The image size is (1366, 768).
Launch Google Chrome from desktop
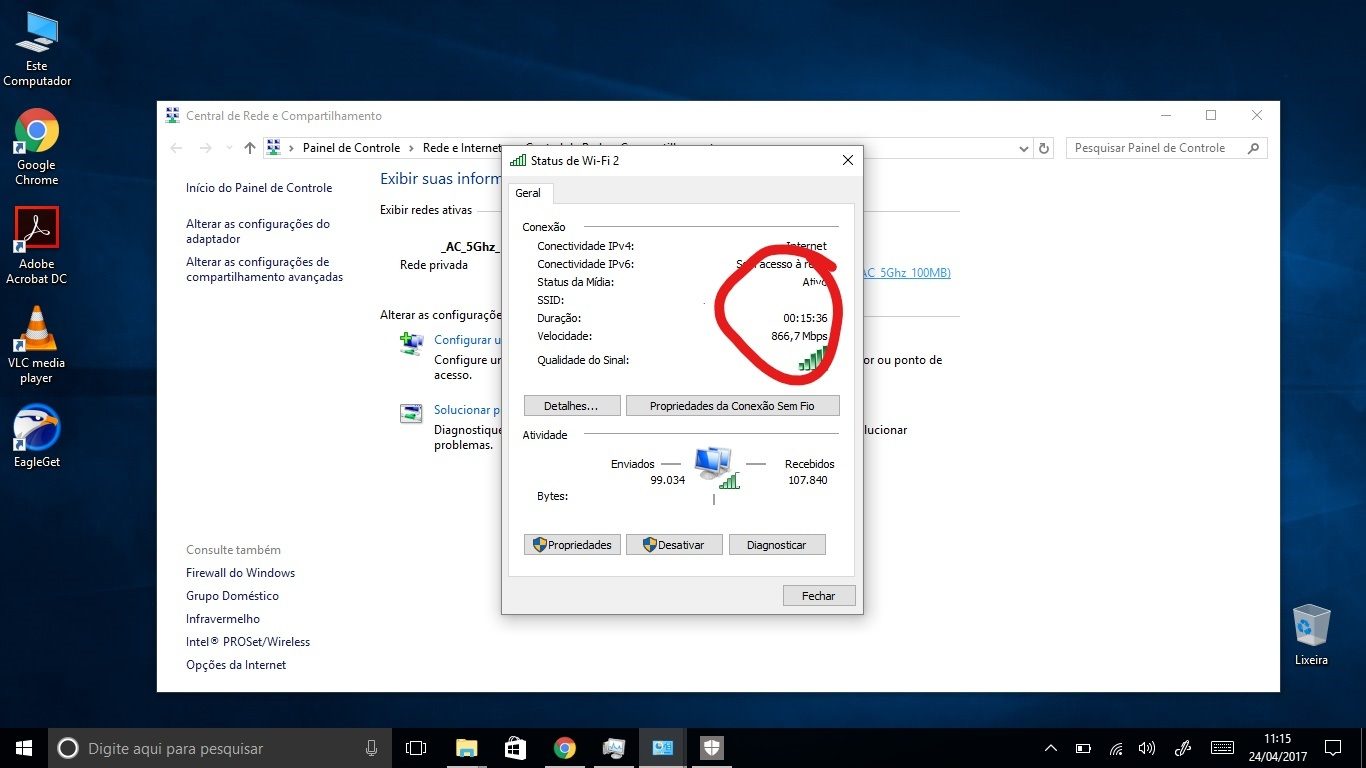[x=36, y=147]
